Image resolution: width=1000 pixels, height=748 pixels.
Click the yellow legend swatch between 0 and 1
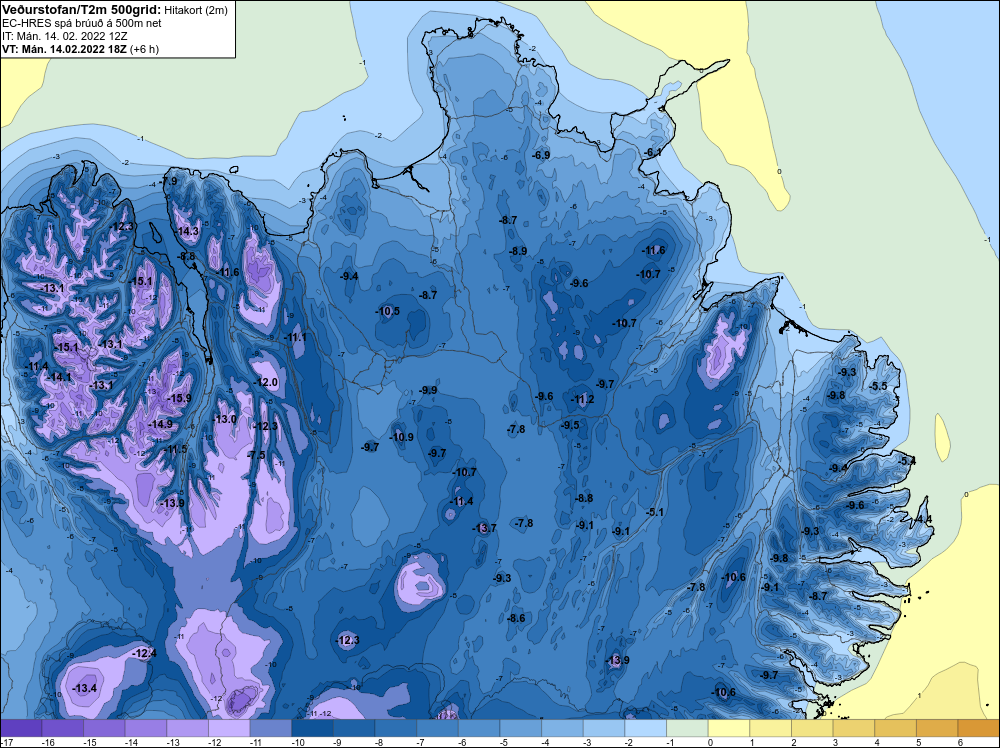[729, 728]
